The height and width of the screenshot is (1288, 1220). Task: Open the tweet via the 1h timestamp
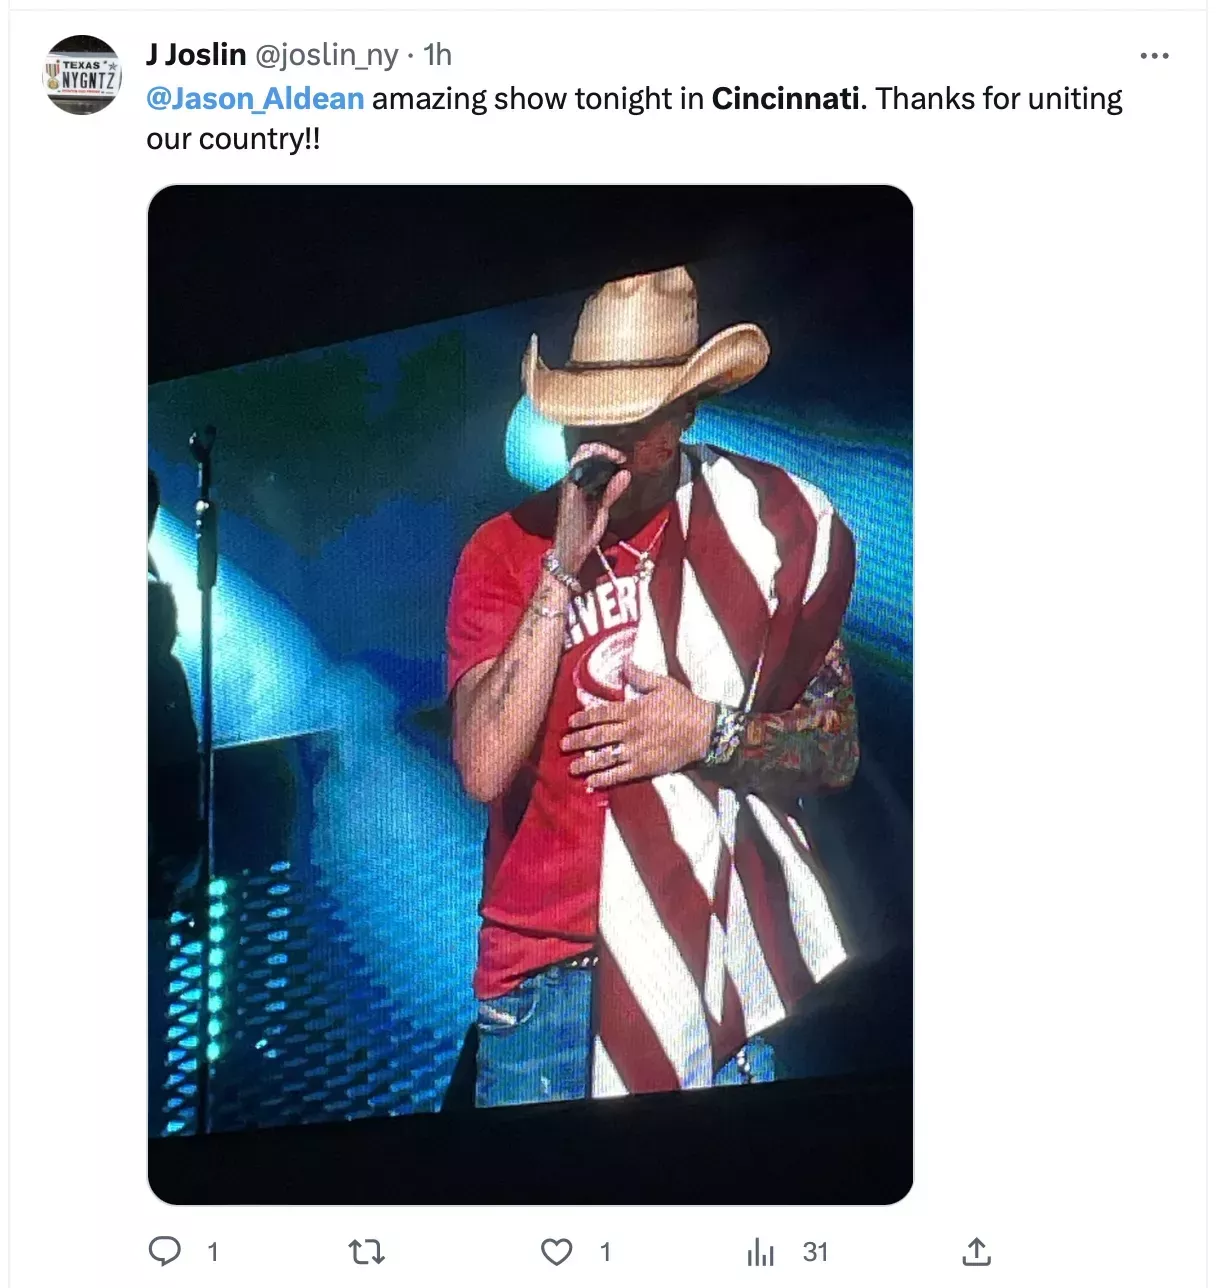pos(437,54)
